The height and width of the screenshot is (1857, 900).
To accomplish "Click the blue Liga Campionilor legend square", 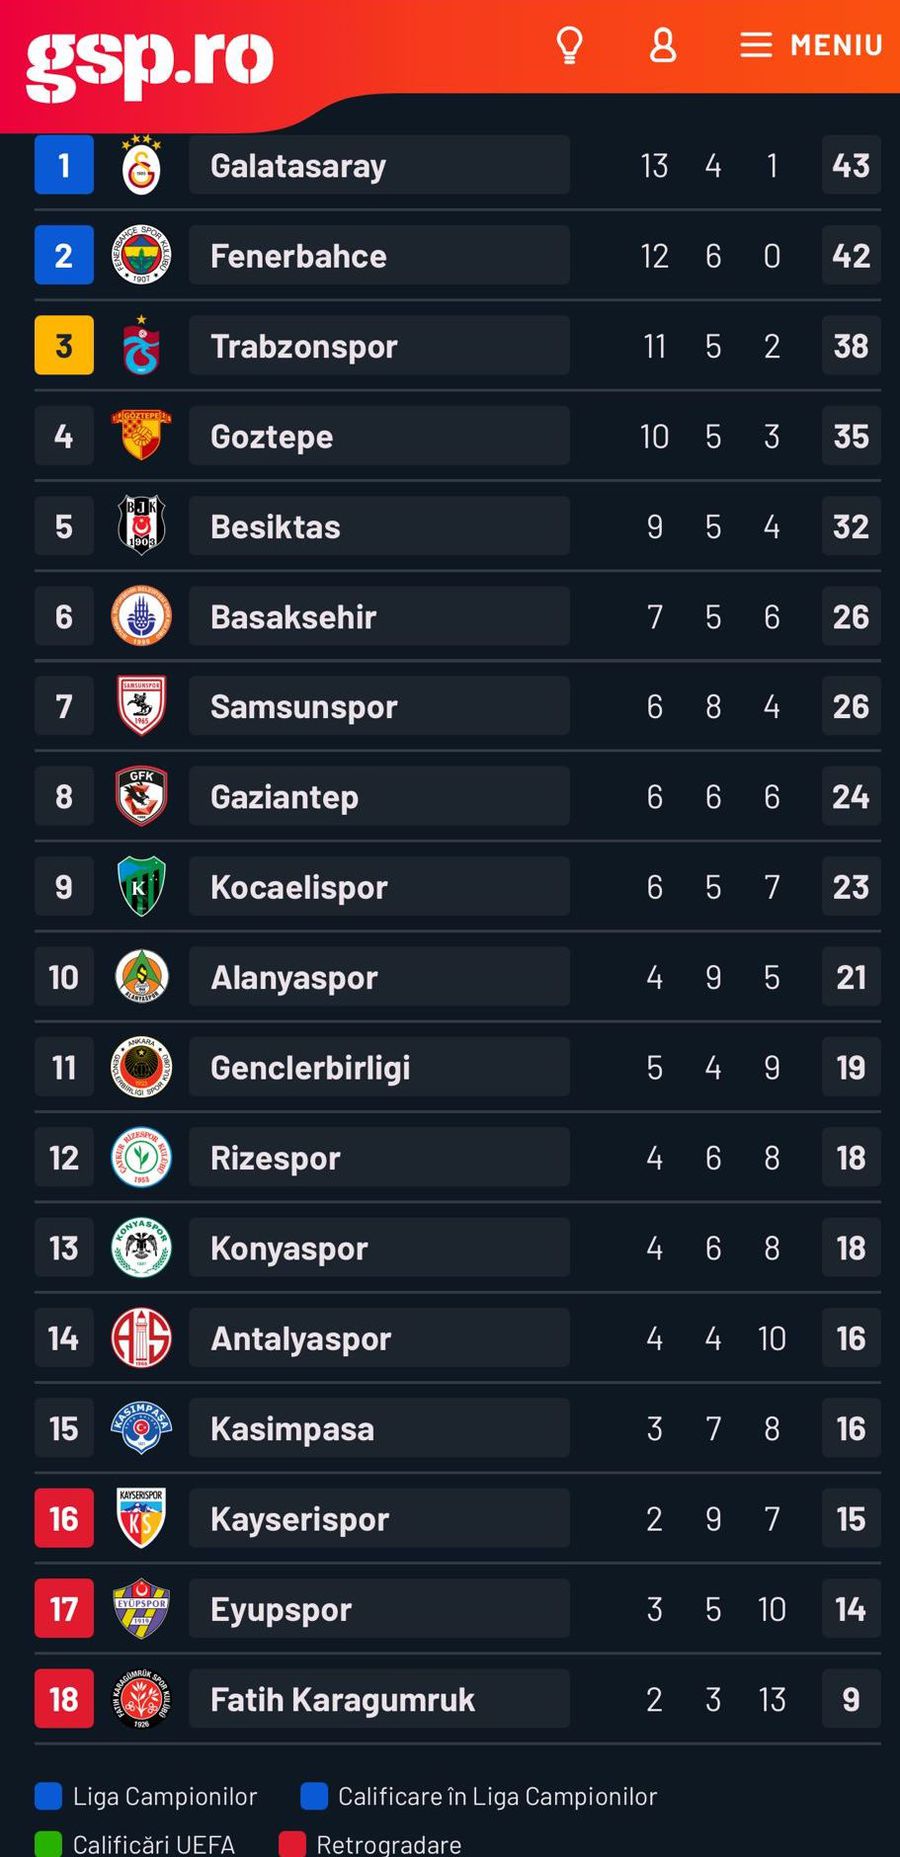I will (x=48, y=1796).
